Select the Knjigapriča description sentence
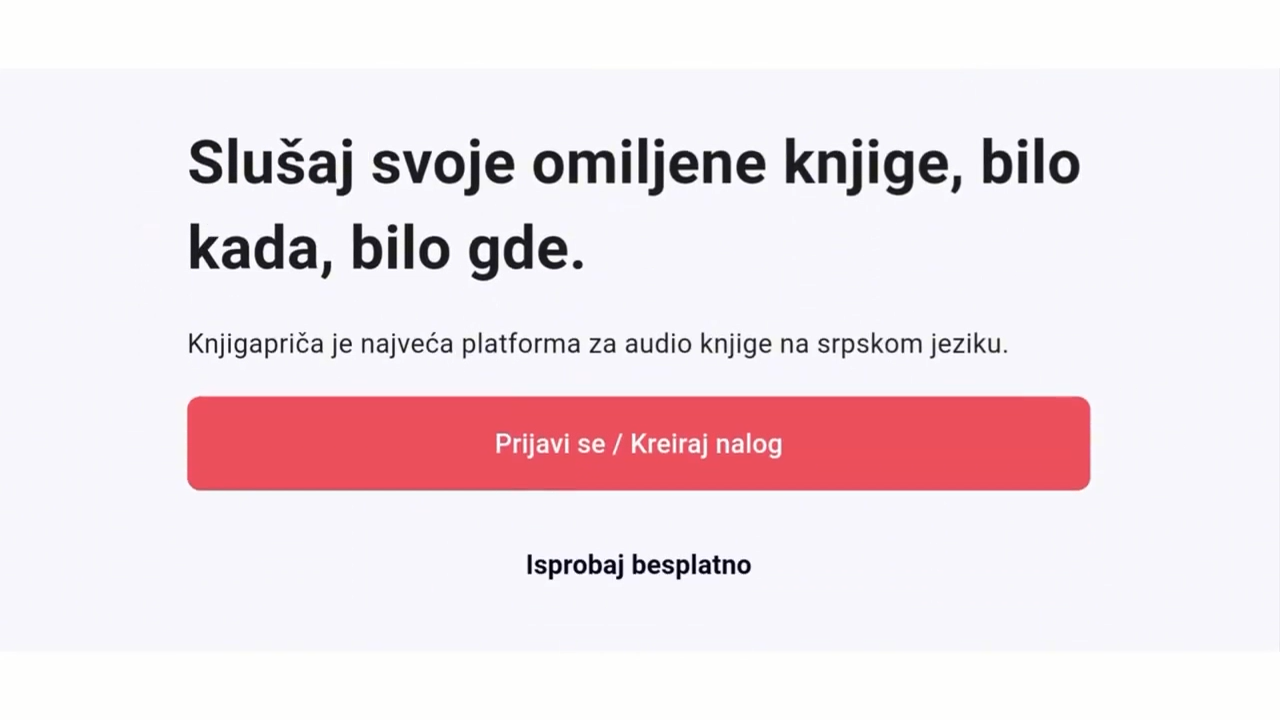Viewport: 1280px width, 720px height. [x=597, y=344]
